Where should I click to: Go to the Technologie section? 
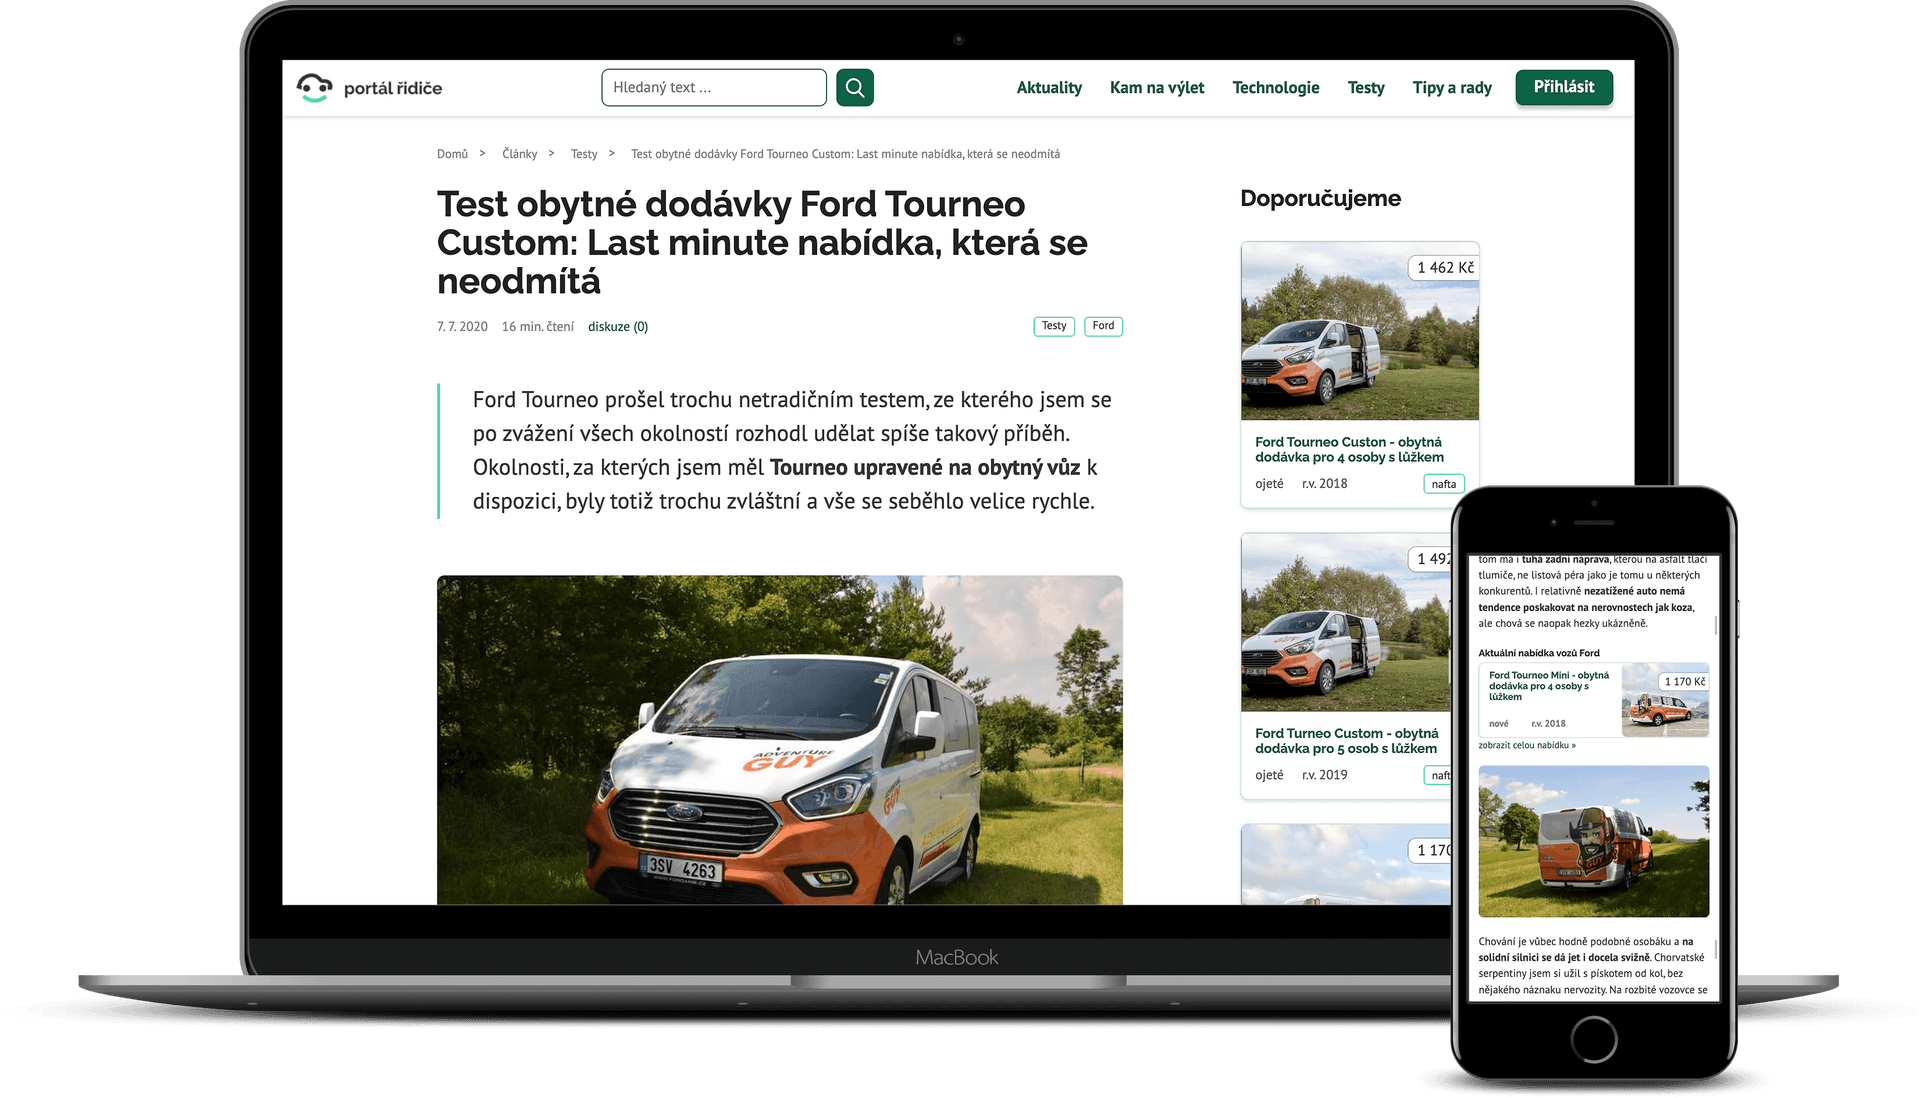click(x=1276, y=88)
